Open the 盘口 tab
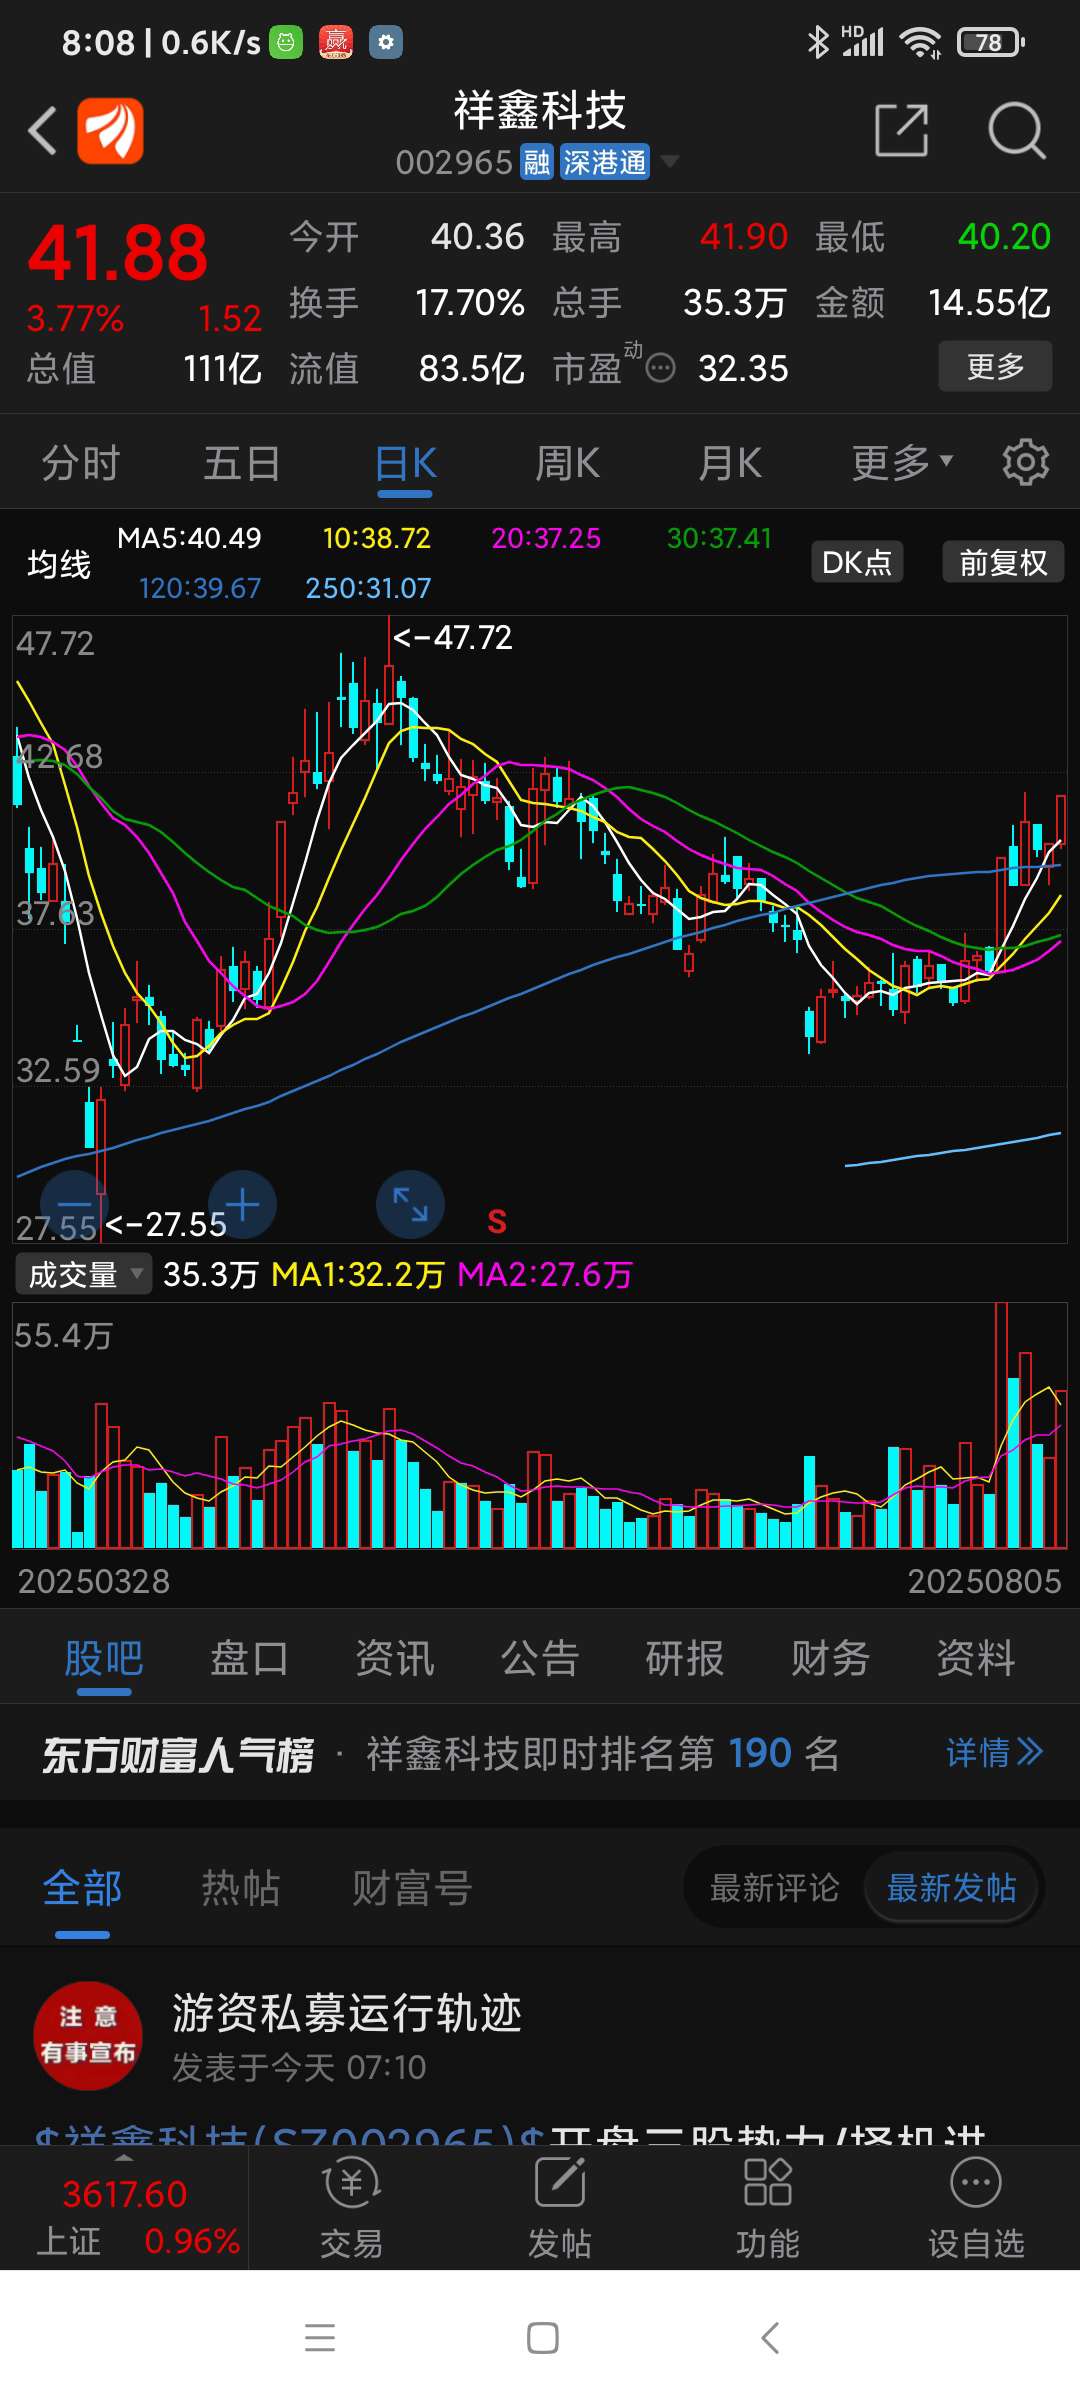Viewport: 1080px width, 2400px height. coord(249,1658)
